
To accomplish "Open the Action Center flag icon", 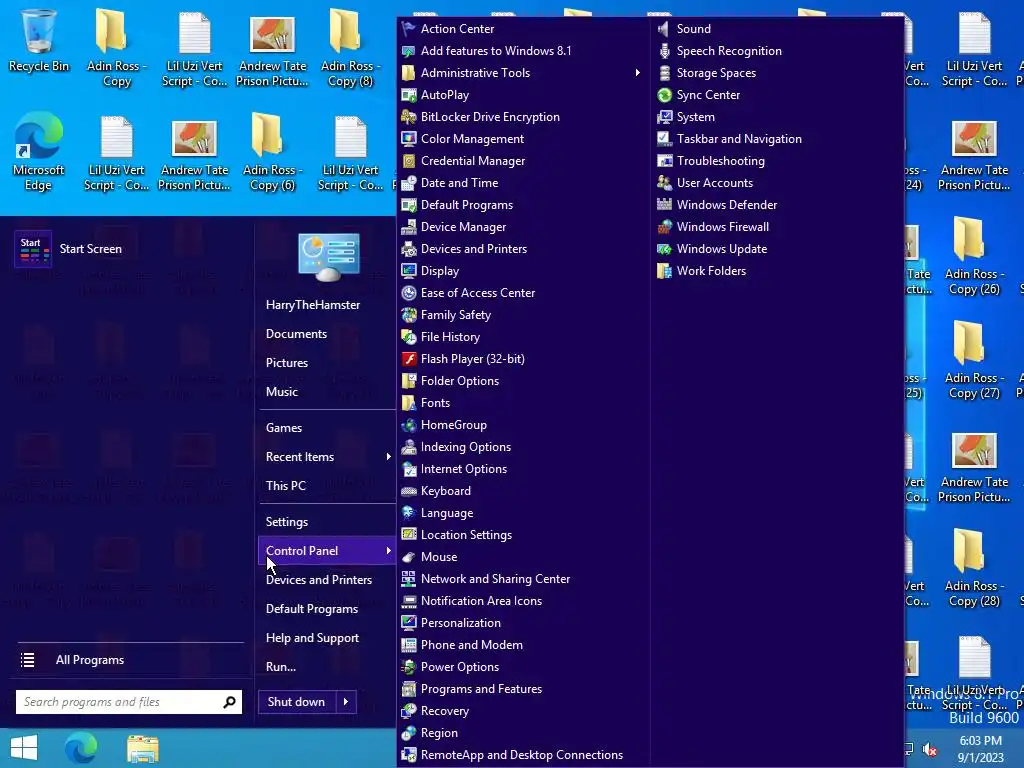I will coord(408,29).
